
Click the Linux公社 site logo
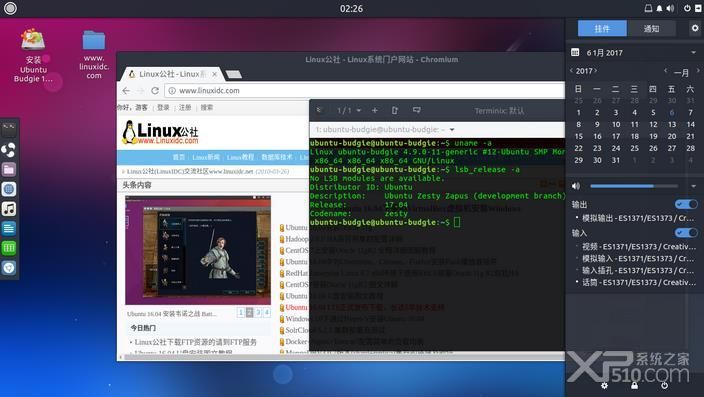coord(160,132)
